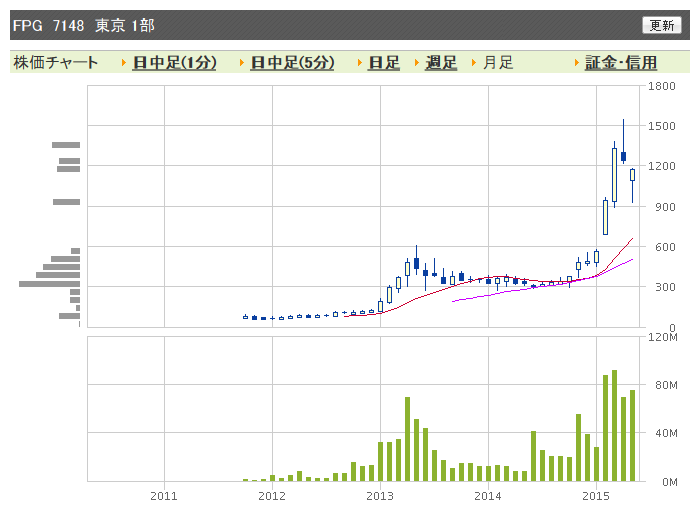
Task: Click the long candlestick with wick reaching 1500
Action: tap(623, 142)
